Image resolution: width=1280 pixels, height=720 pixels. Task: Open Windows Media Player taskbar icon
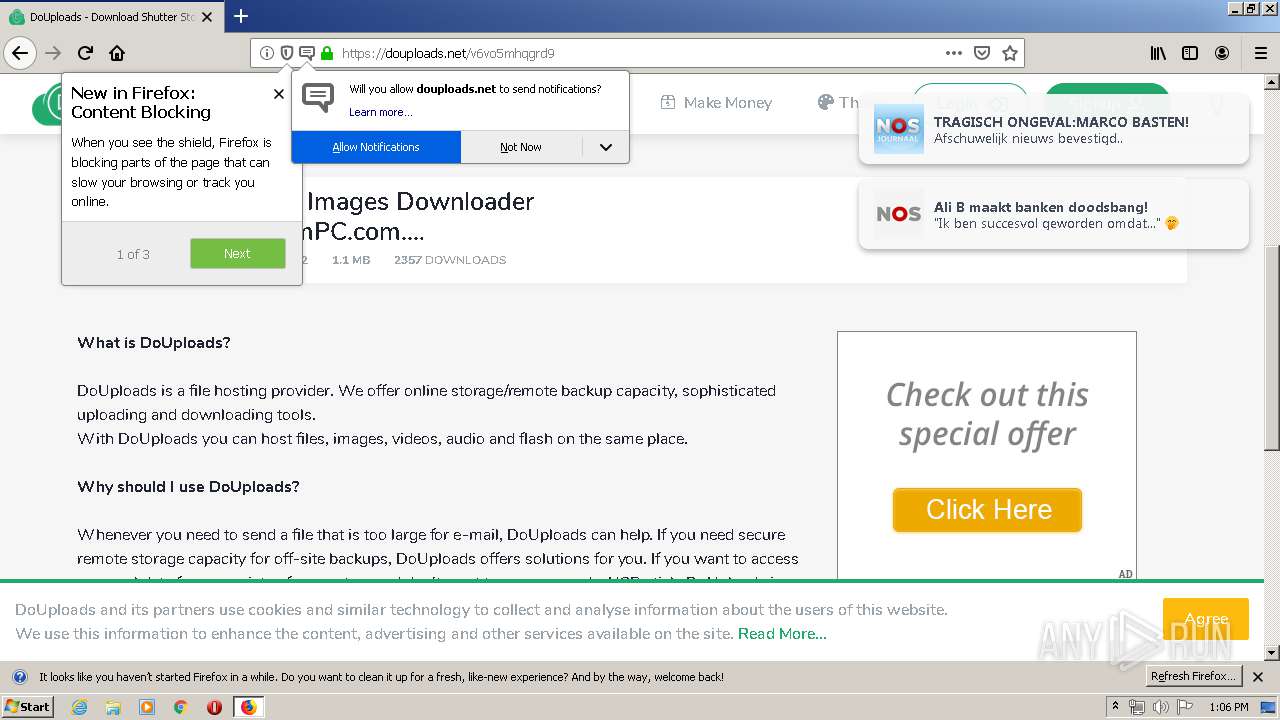point(147,707)
